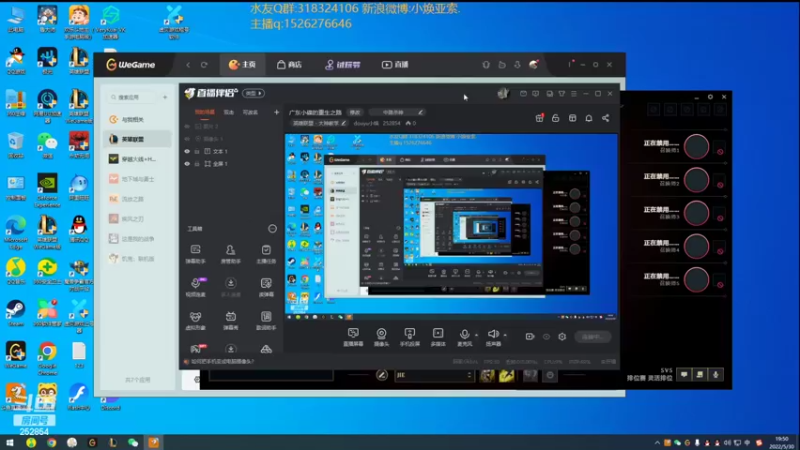Toggle visibility of the 摄像头 1 source

[187, 139]
